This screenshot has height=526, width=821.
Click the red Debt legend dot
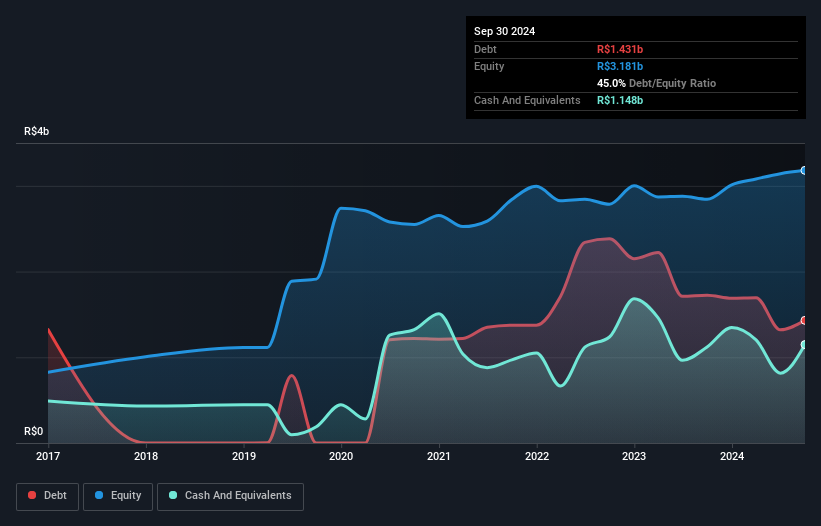(32, 495)
